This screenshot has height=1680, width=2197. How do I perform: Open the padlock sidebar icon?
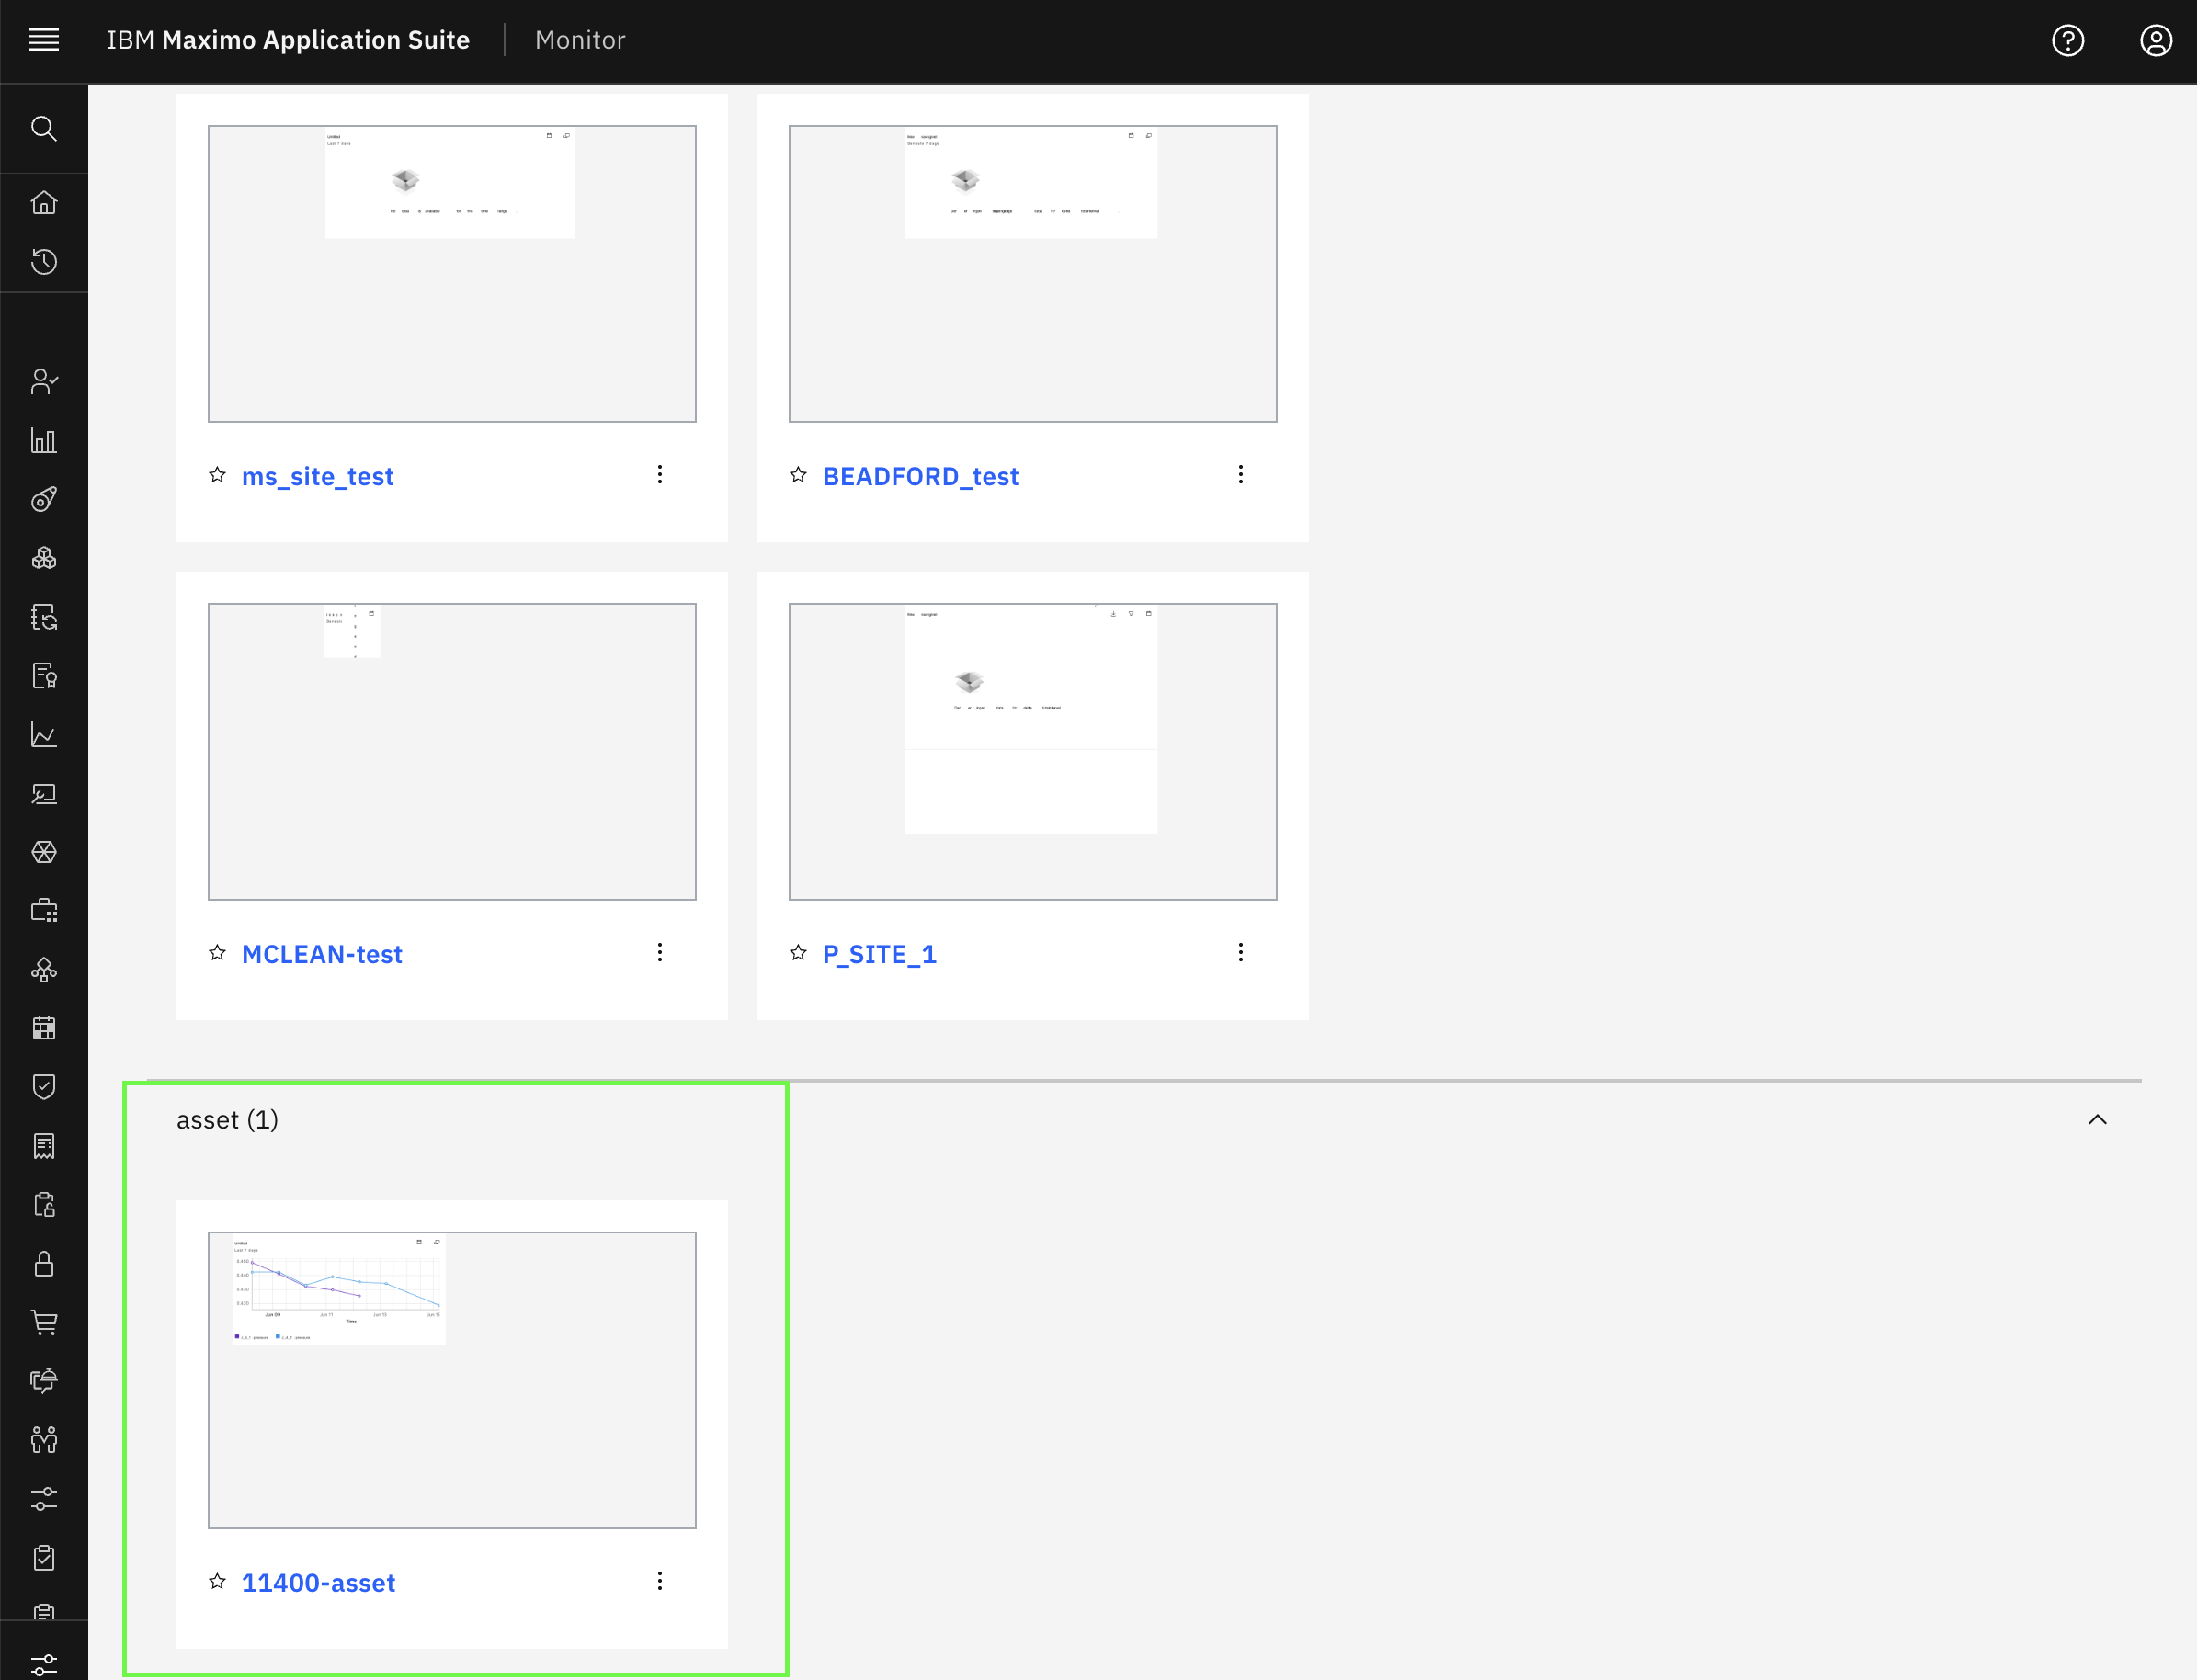(x=44, y=1264)
